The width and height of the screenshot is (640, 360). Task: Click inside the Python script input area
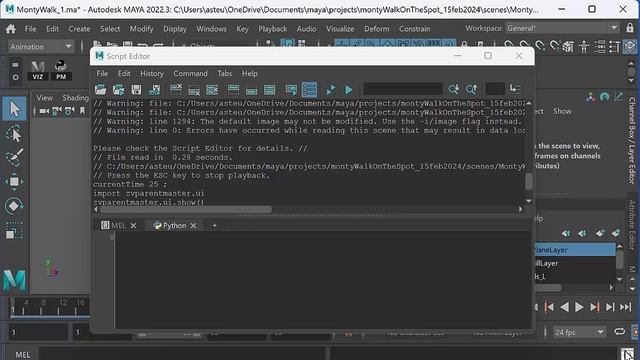point(323,280)
